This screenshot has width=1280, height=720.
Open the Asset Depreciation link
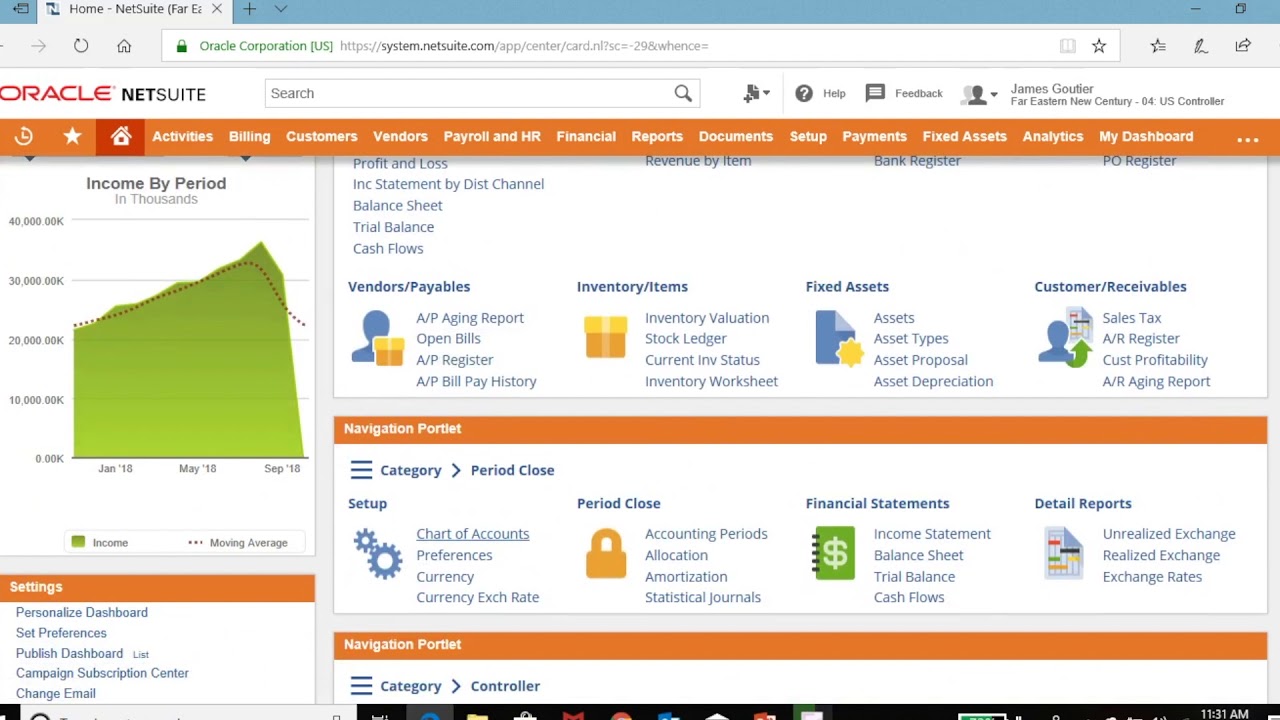point(933,381)
